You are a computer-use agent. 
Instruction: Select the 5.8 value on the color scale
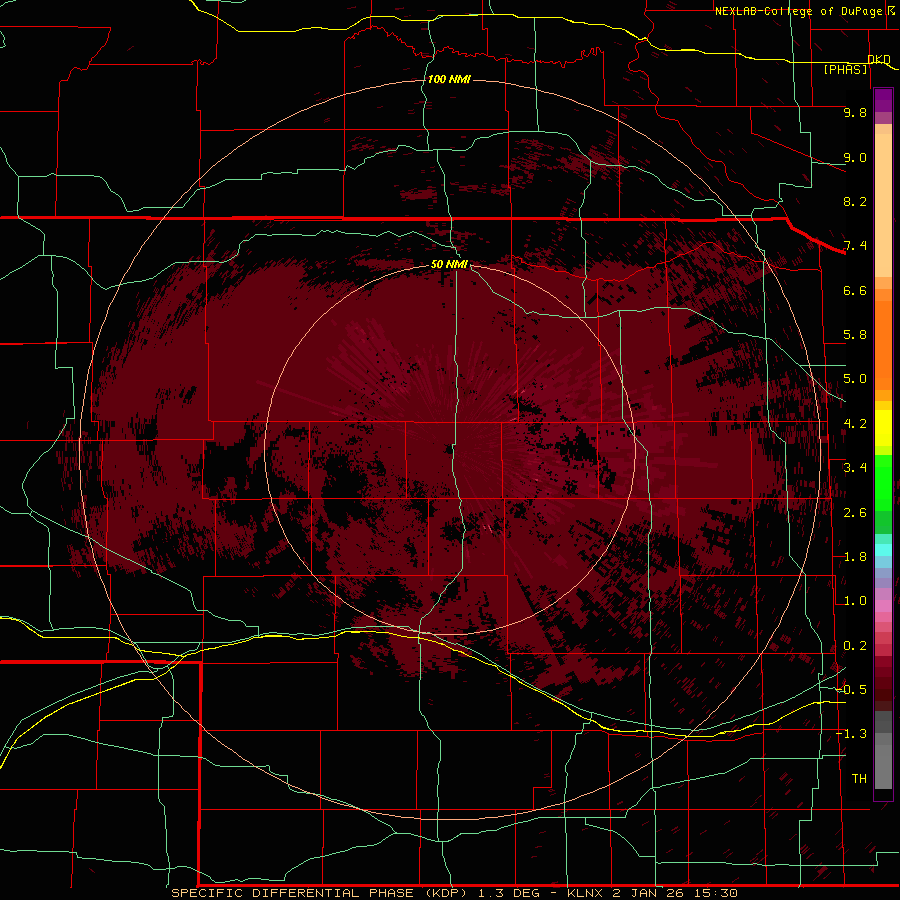click(x=855, y=335)
